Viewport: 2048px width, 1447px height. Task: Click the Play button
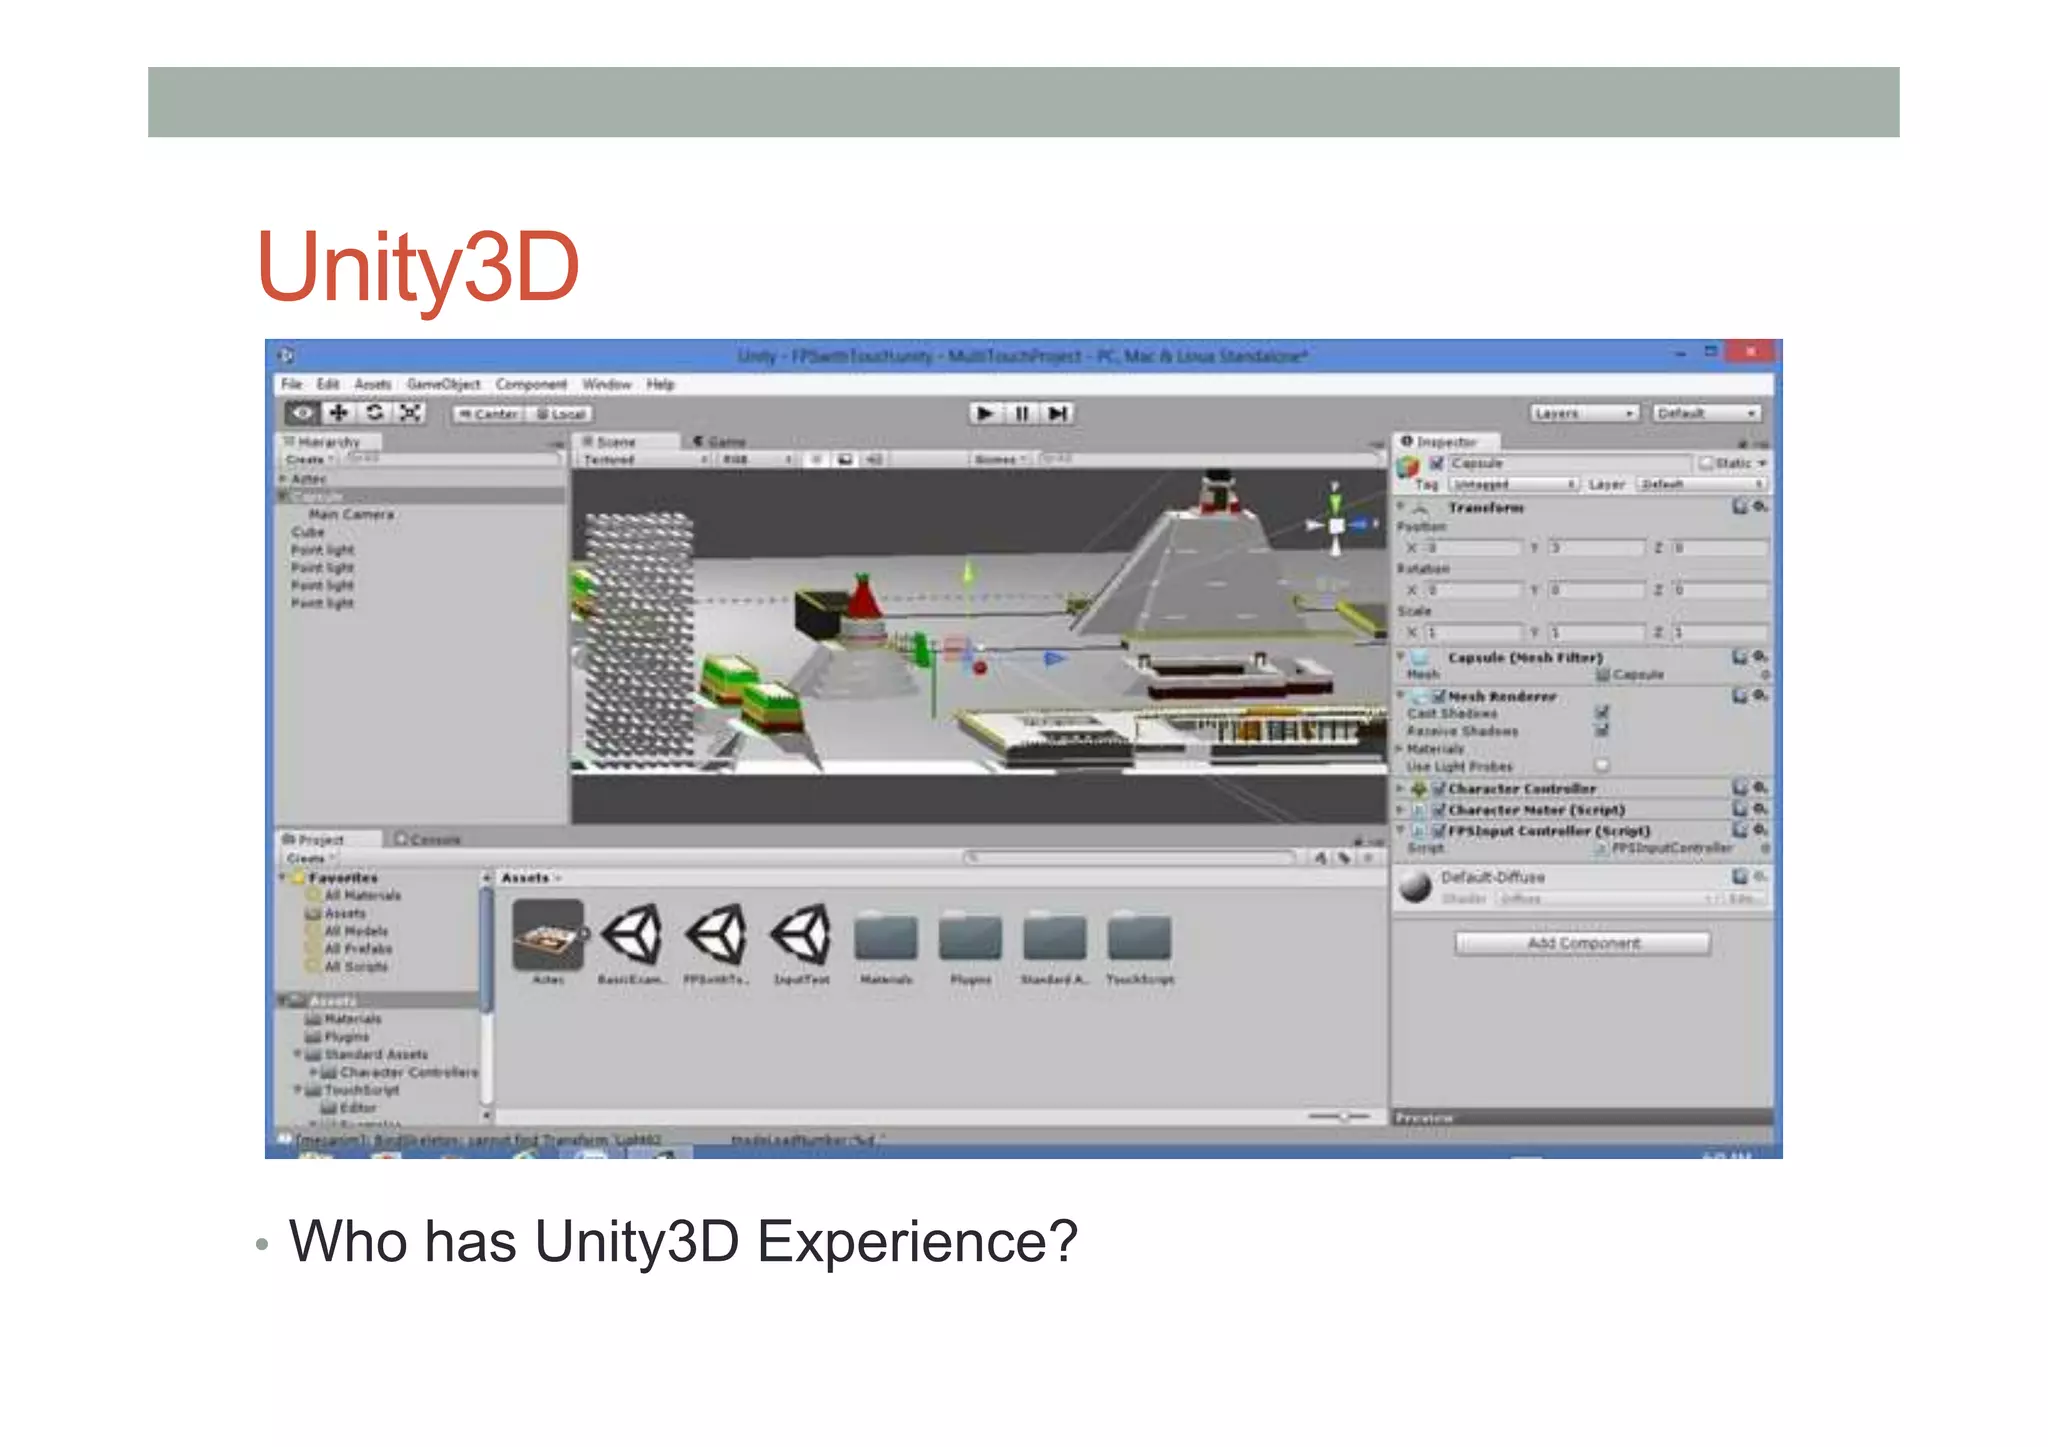985,413
